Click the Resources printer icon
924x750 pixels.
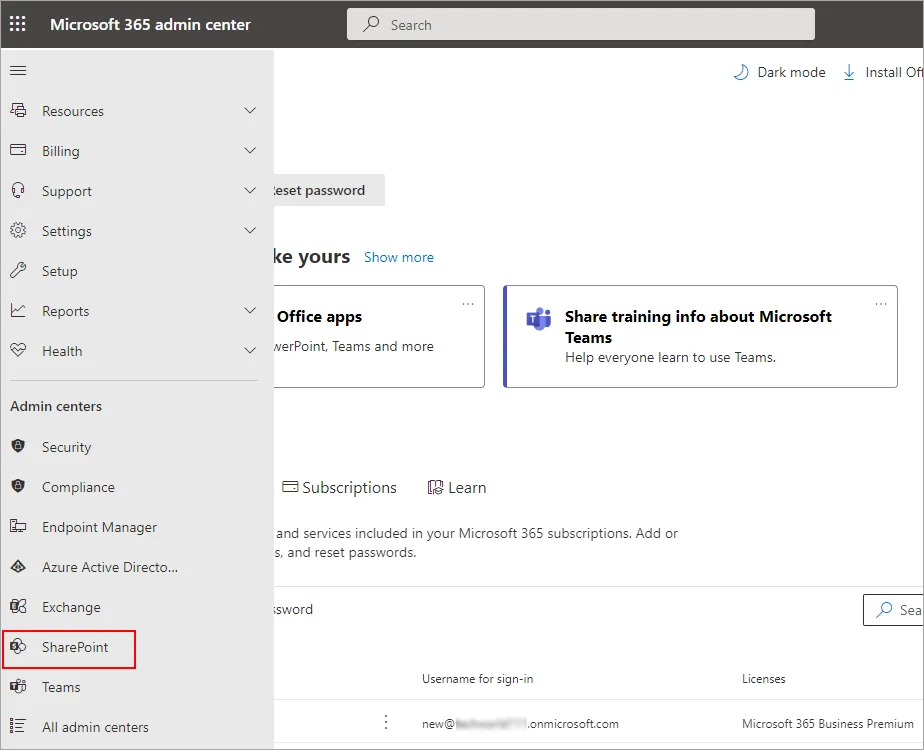pos(18,110)
